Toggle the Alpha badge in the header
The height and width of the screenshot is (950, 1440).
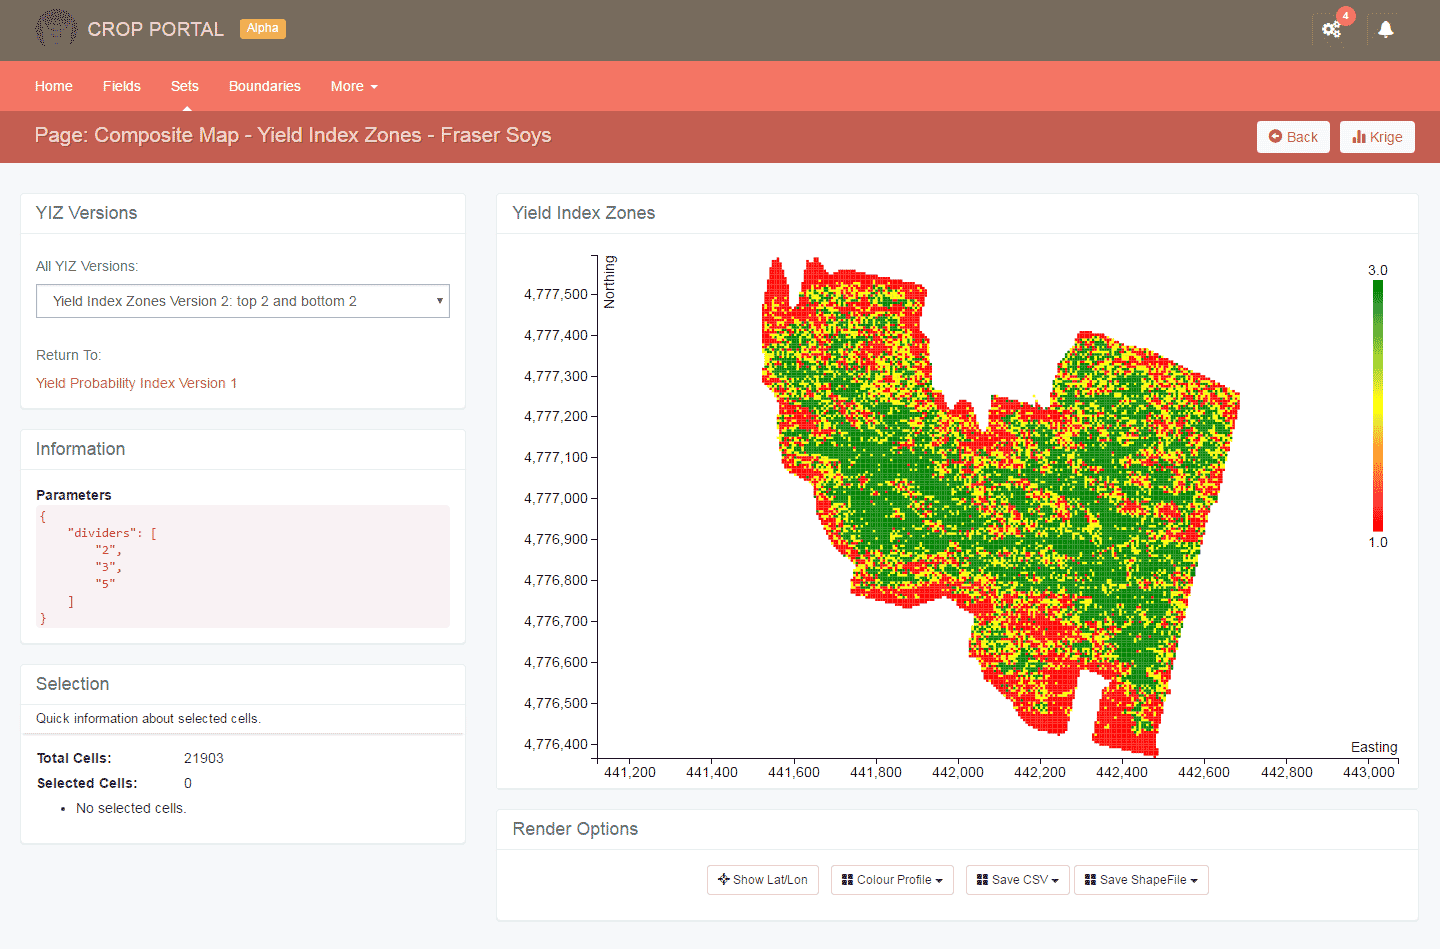pos(262,28)
